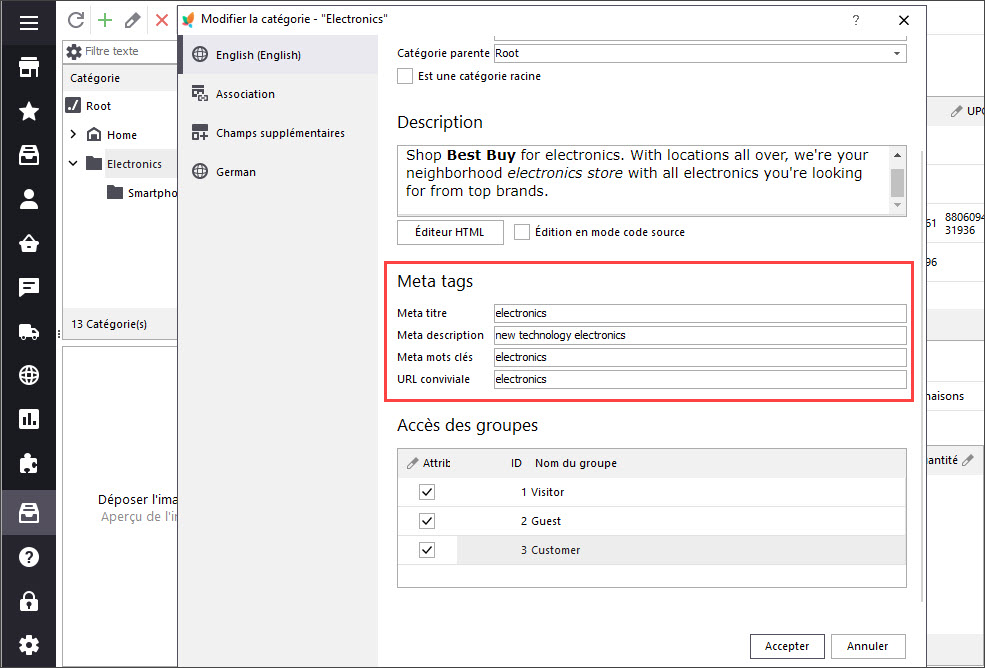Viewport: 985px width, 668px height.
Task: Click in the Meta titre field
Action: (700, 313)
